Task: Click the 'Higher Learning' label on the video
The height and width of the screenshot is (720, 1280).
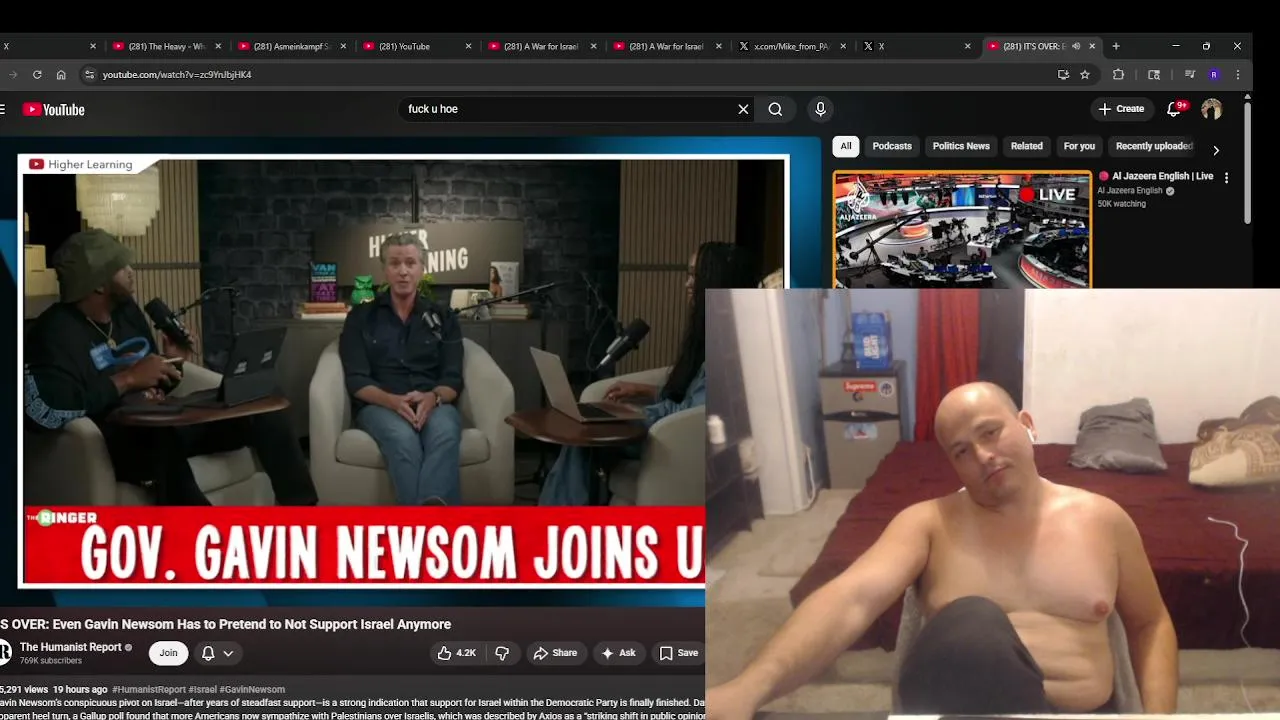Action: click(92, 164)
